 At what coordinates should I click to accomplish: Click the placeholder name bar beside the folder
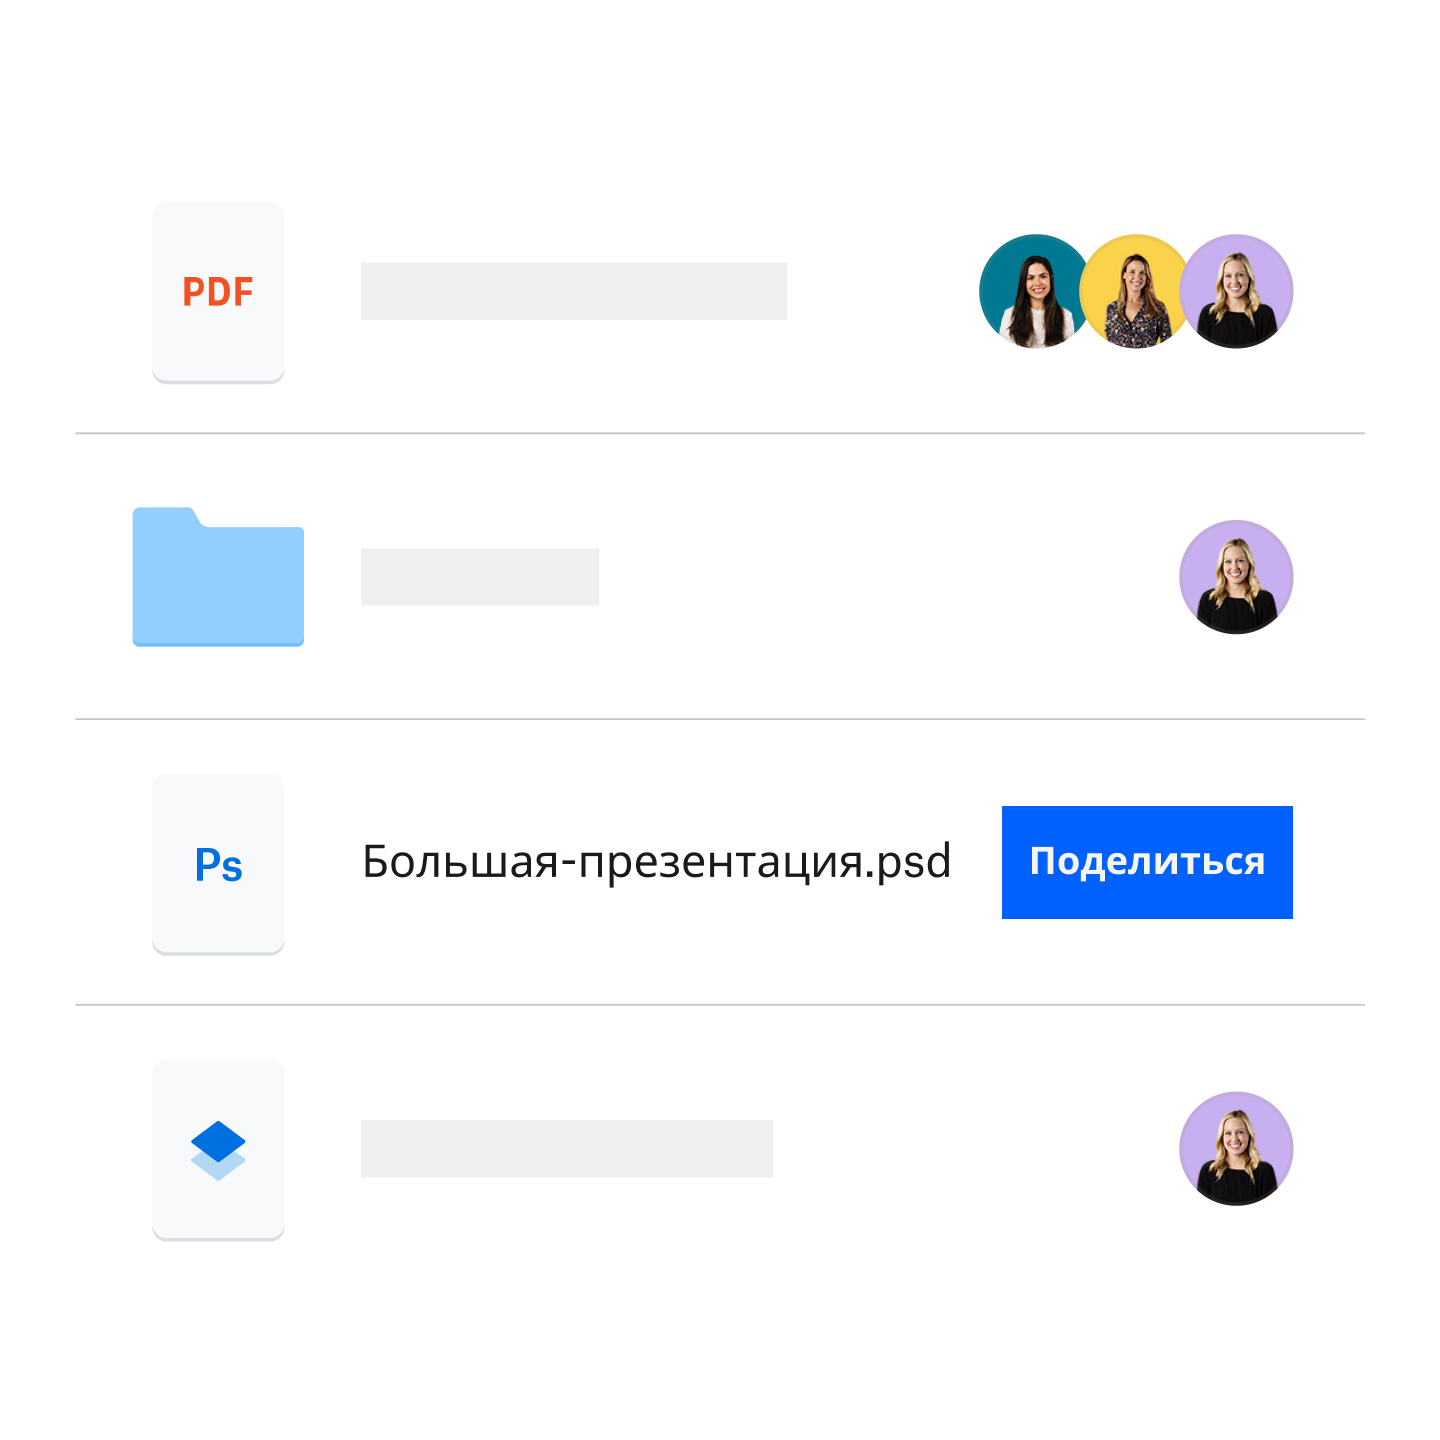pos(480,577)
